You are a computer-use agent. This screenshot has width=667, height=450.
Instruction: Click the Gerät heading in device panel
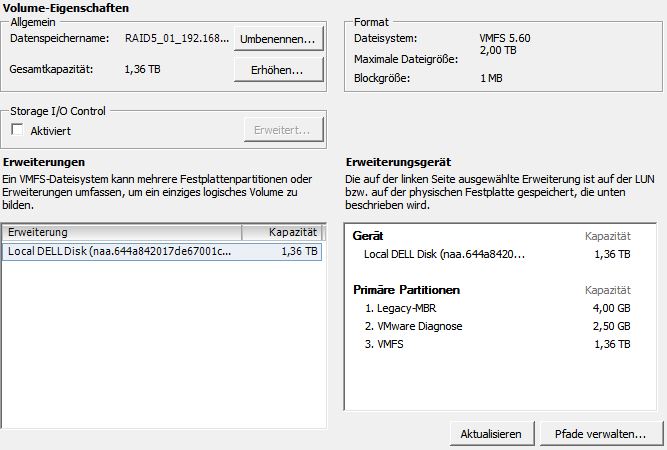pyautogui.click(x=370, y=236)
